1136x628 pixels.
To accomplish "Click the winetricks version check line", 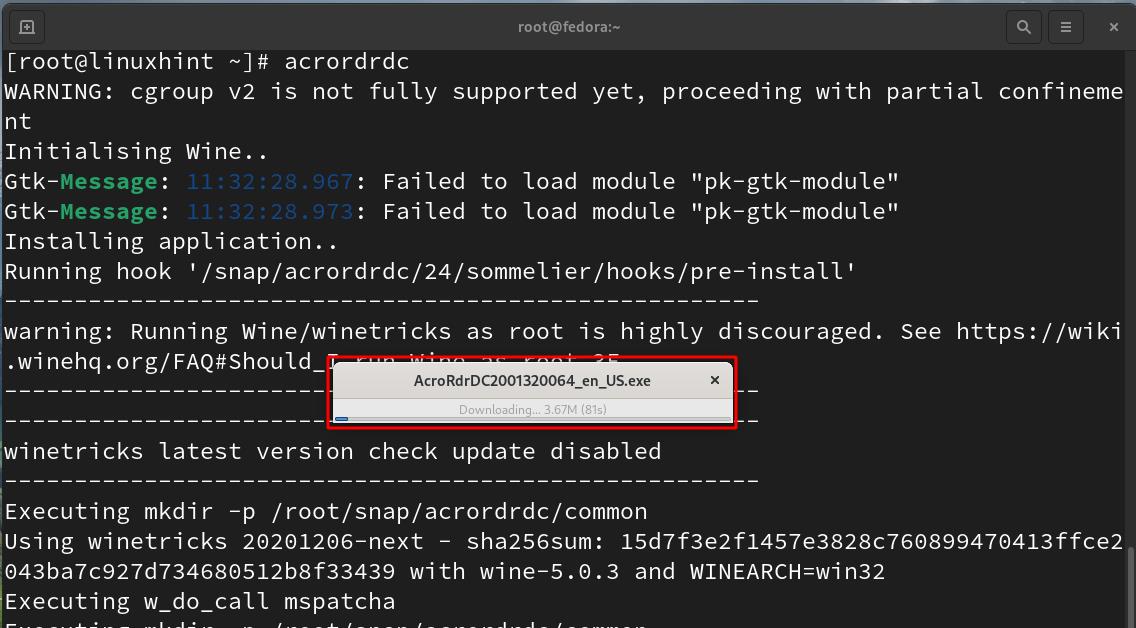I will (x=333, y=451).
